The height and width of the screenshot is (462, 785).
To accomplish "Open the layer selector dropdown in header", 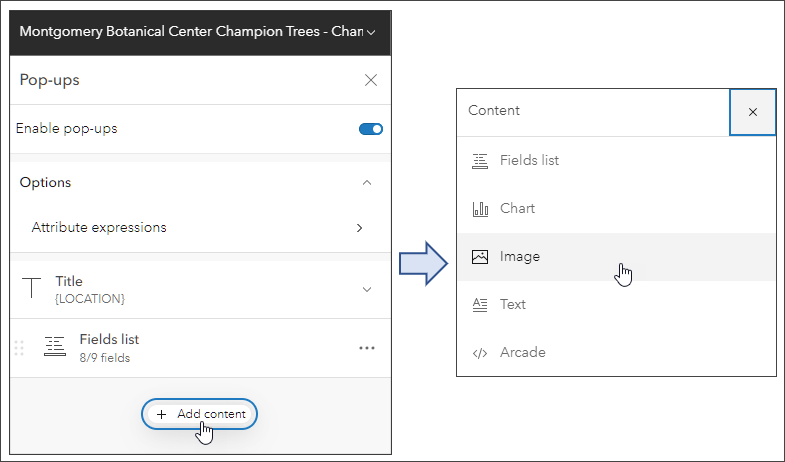I will [371, 33].
